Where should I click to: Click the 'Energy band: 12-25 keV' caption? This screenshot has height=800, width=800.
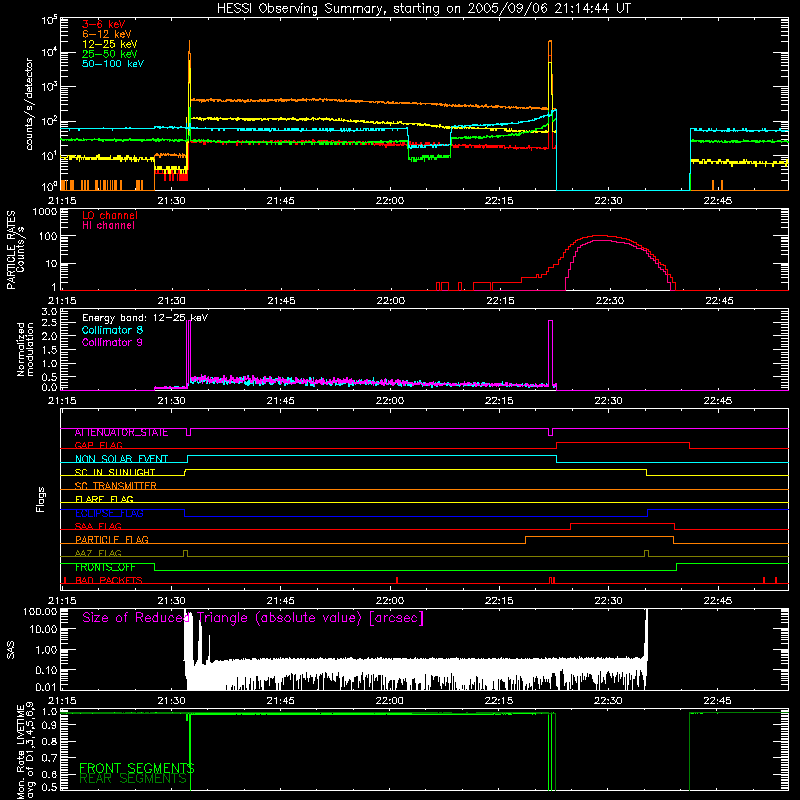click(145, 318)
